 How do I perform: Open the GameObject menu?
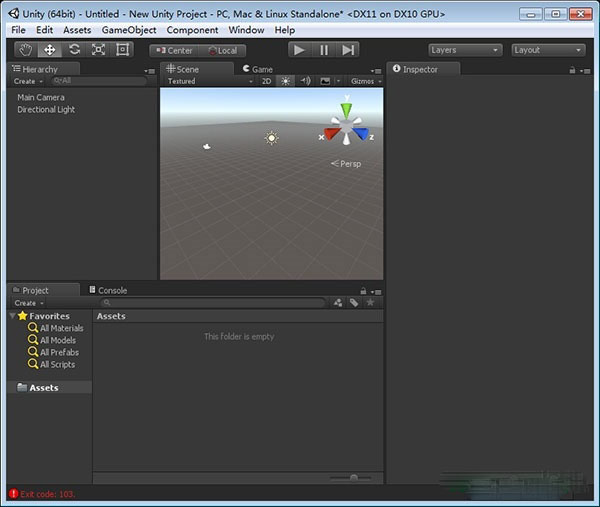(129, 30)
